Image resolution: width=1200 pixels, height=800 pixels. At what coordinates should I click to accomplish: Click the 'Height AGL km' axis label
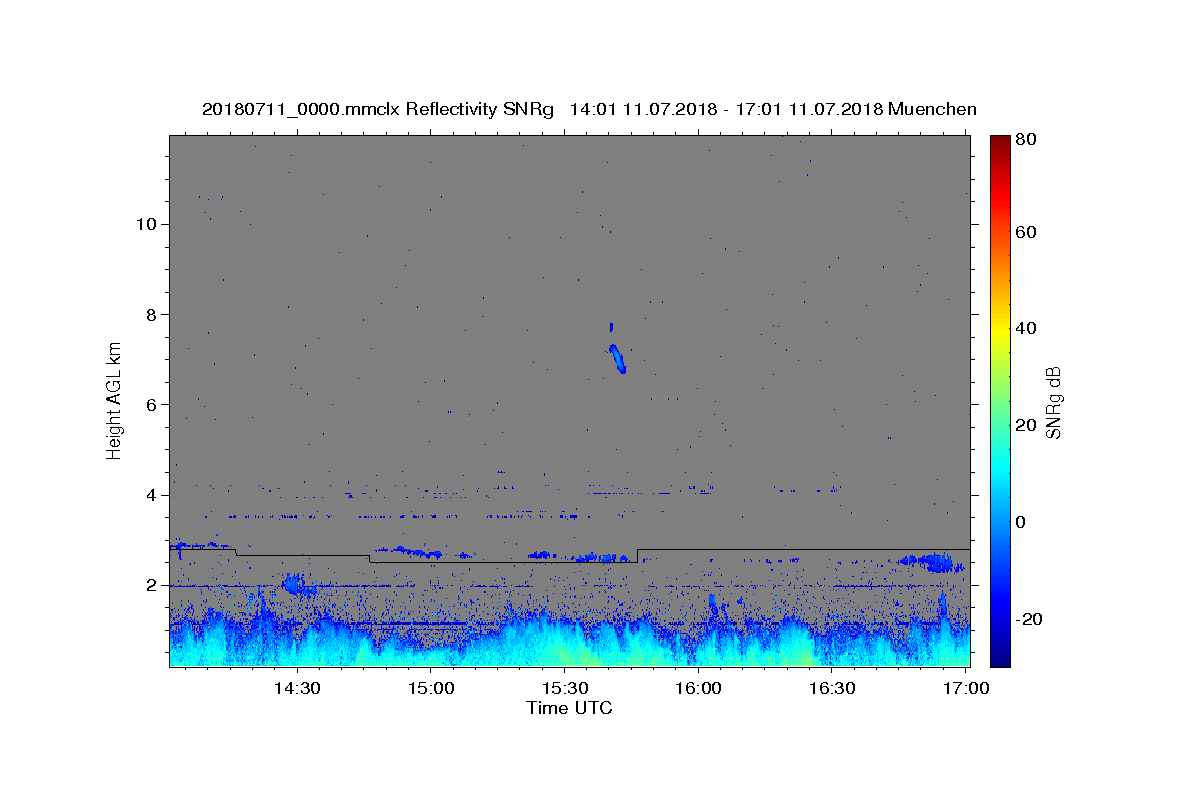115,400
